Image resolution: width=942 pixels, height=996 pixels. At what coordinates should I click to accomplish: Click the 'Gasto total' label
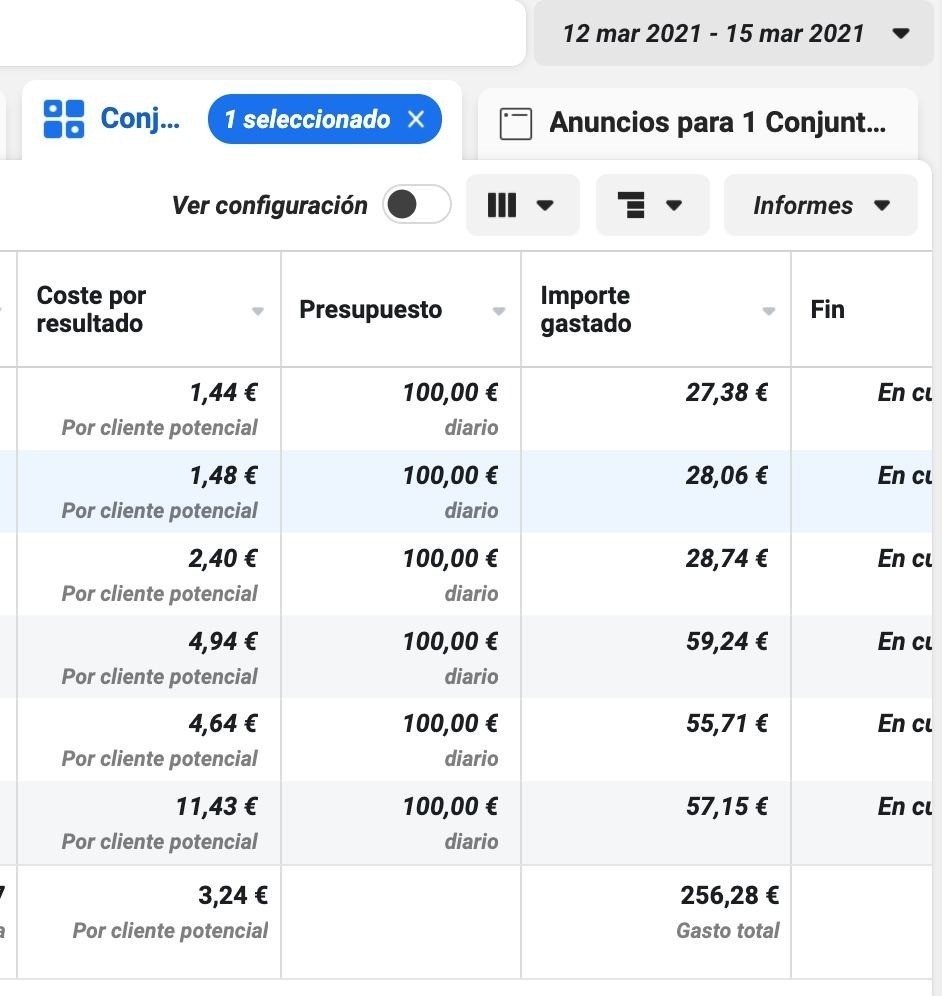727,931
